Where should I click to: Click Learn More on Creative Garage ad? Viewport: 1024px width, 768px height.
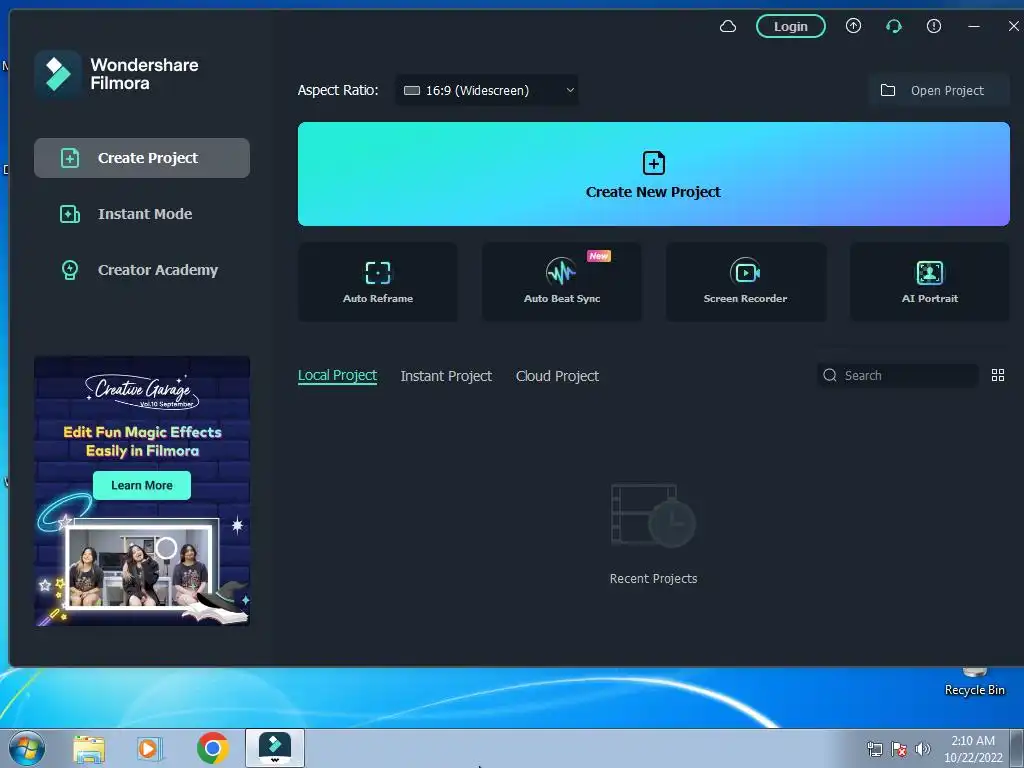coord(142,485)
